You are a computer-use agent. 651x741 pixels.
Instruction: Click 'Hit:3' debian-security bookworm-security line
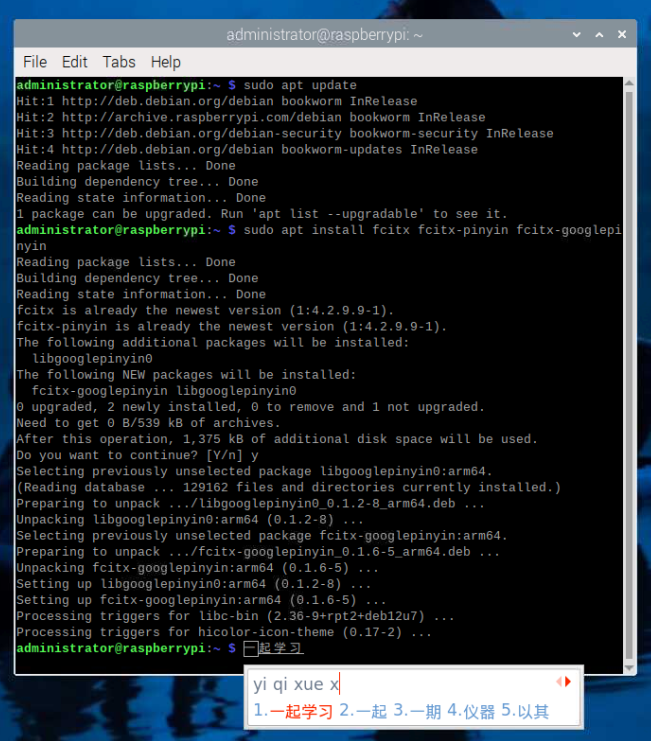click(285, 133)
